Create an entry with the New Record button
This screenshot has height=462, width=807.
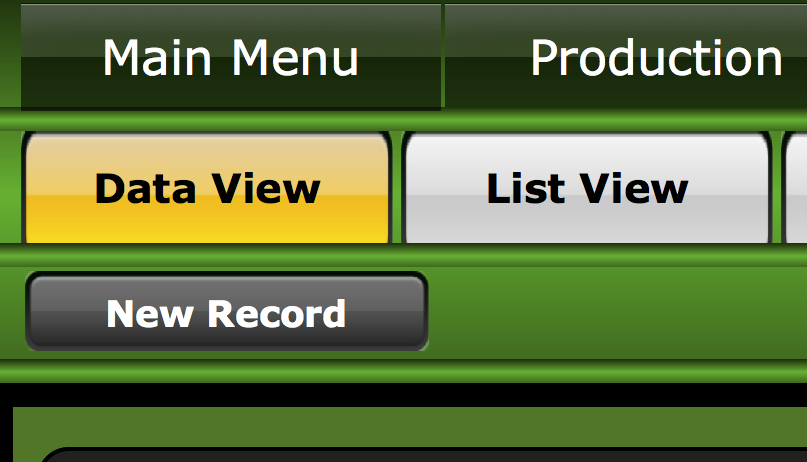(x=226, y=312)
